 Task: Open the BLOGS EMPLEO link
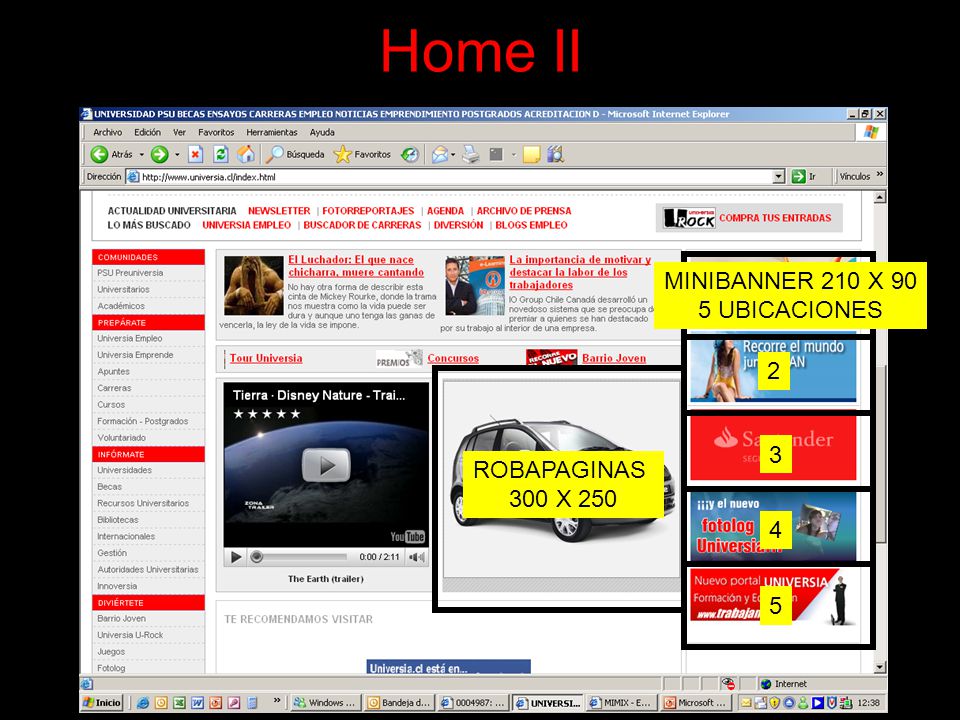[531, 225]
